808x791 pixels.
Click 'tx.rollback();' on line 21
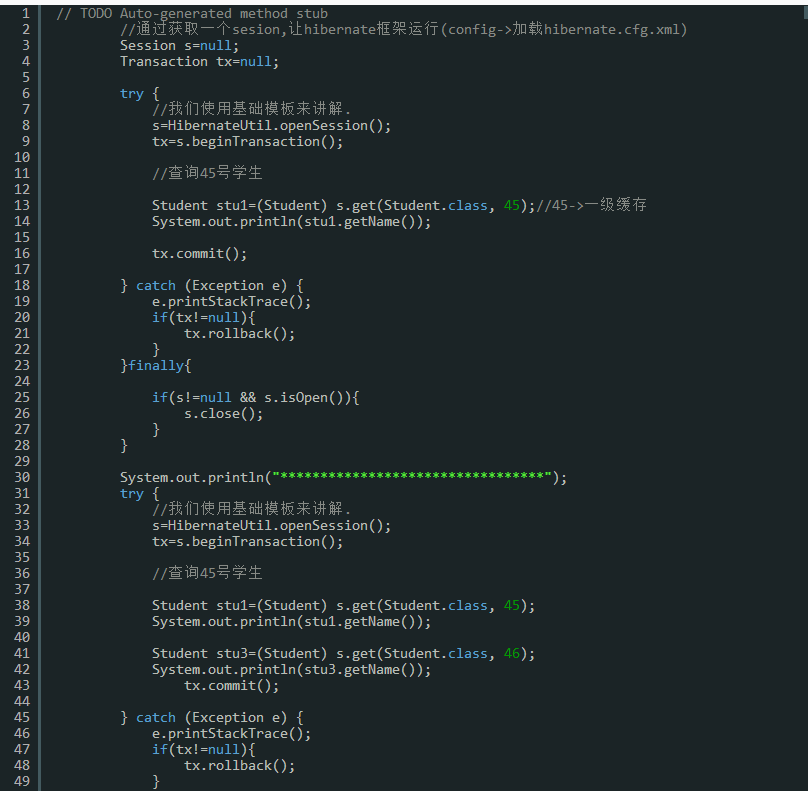click(x=240, y=333)
